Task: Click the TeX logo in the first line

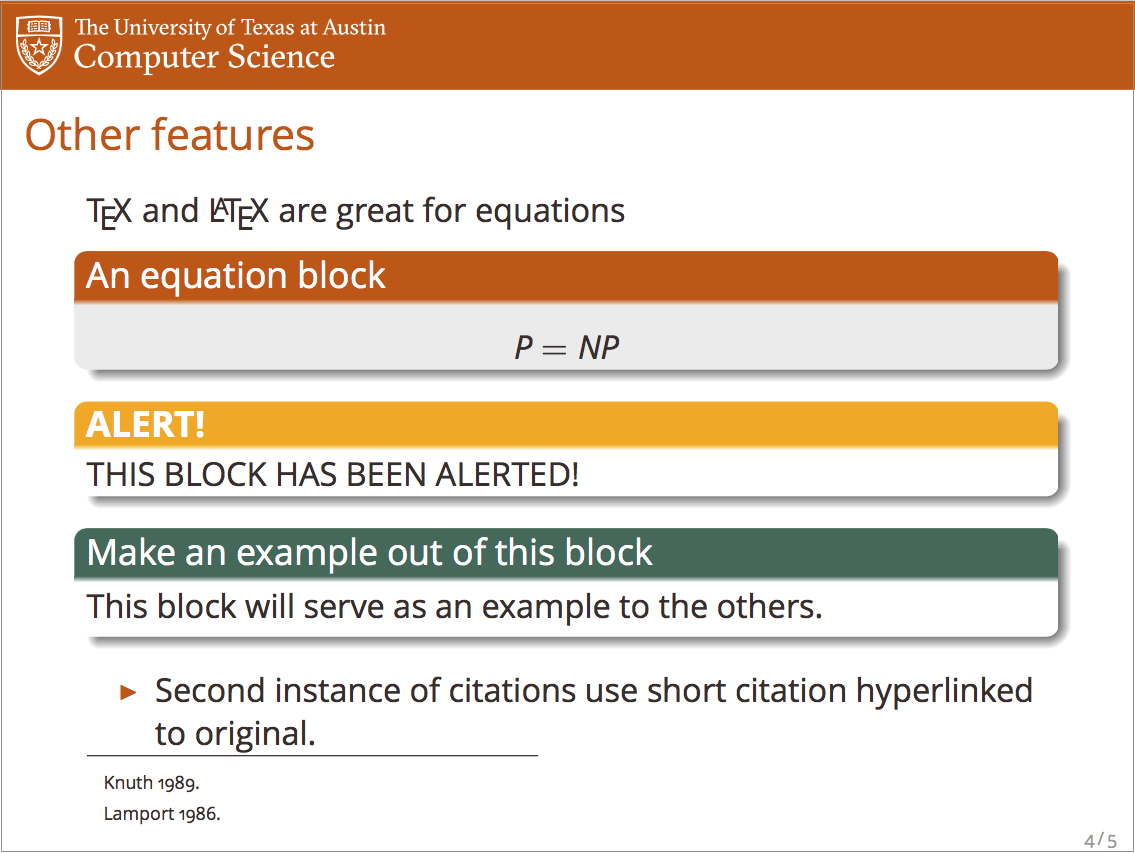Action: 110,212
